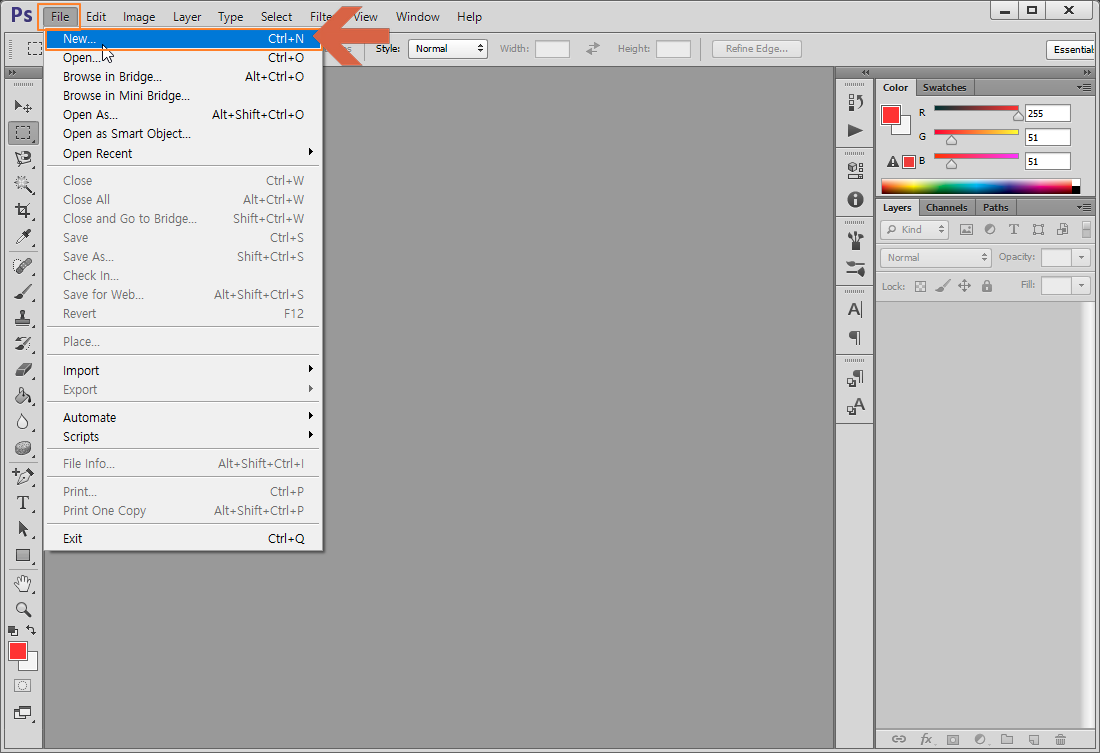This screenshot has width=1100, height=753.
Task: Expand the Open Recent submenu
Action: point(182,153)
